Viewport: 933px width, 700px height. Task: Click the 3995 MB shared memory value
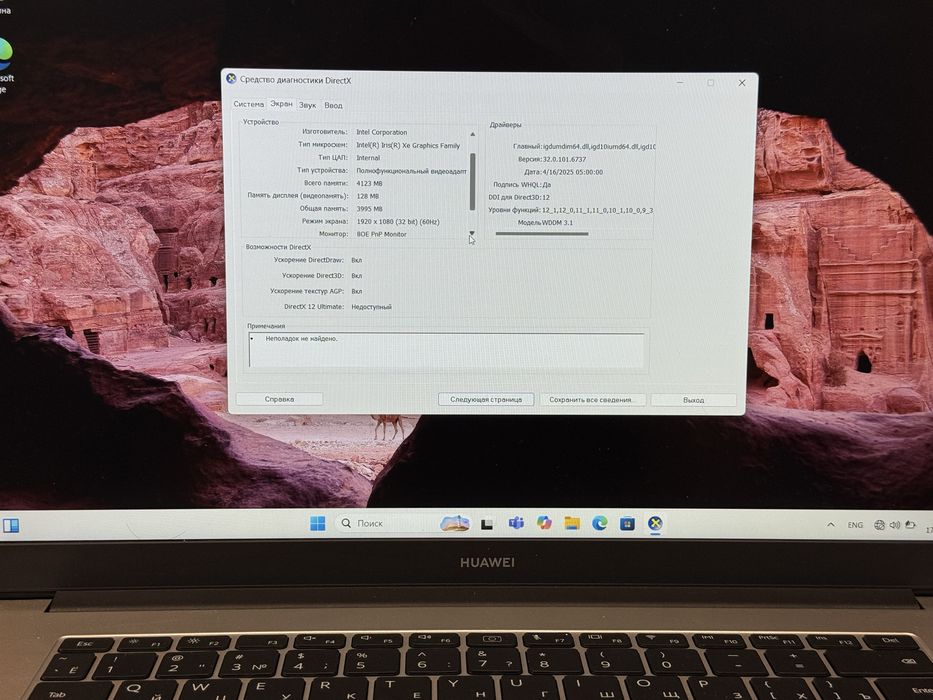pyautogui.click(x=369, y=209)
